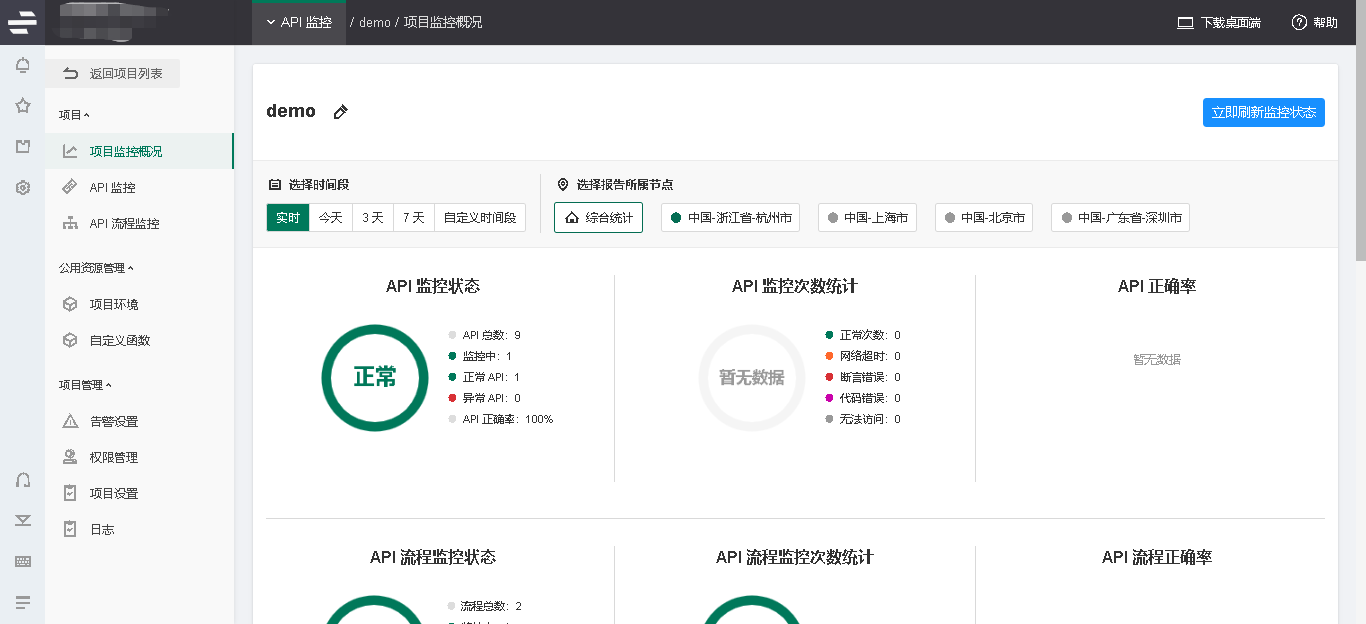Switch time range to 7天
The height and width of the screenshot is (624, 1366).
(x=413, y=217)
